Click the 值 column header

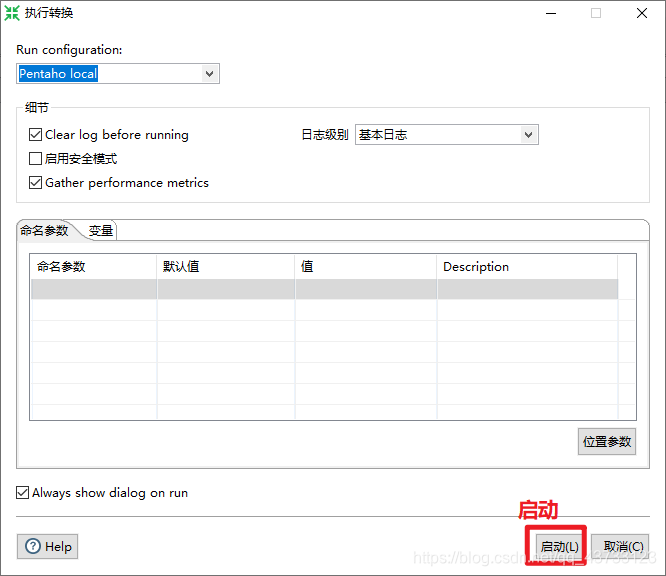point(366,267)
